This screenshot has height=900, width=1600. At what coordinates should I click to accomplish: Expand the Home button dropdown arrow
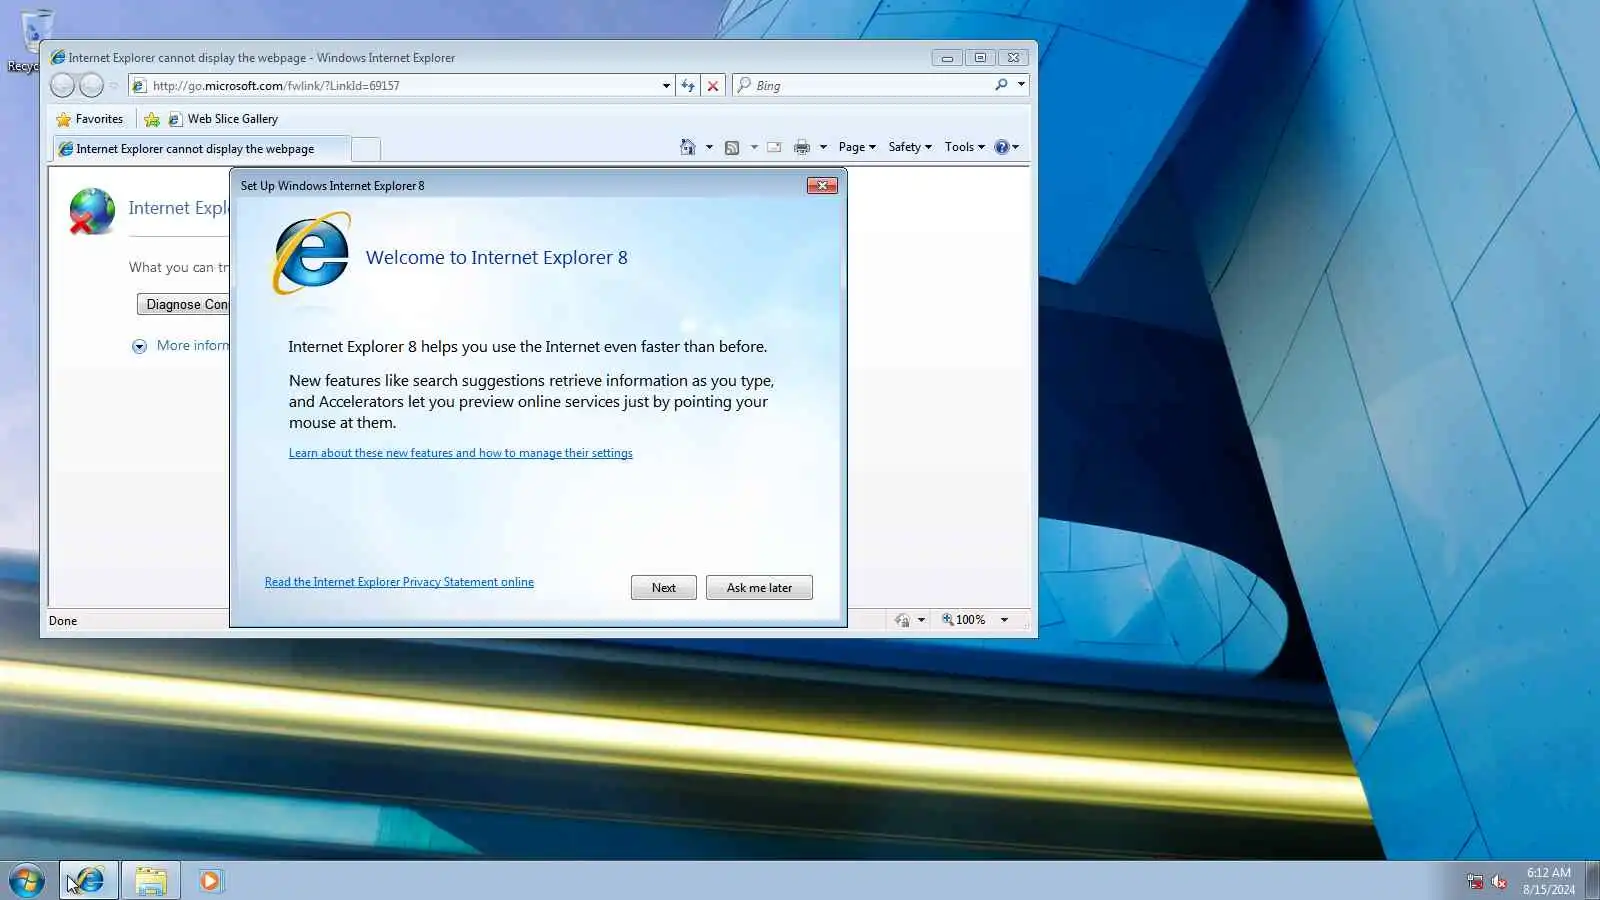[709, 147]
